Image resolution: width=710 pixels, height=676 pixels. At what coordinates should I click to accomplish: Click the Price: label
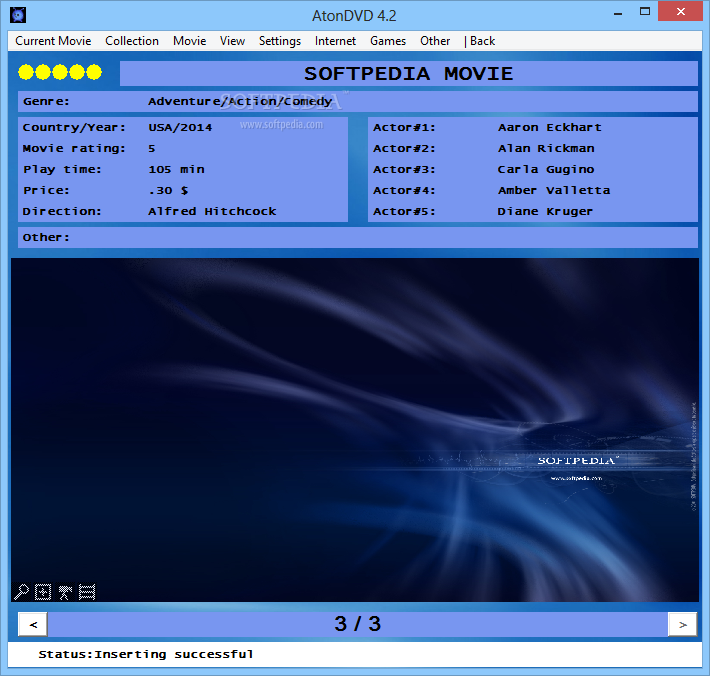(x=46, y=190)
